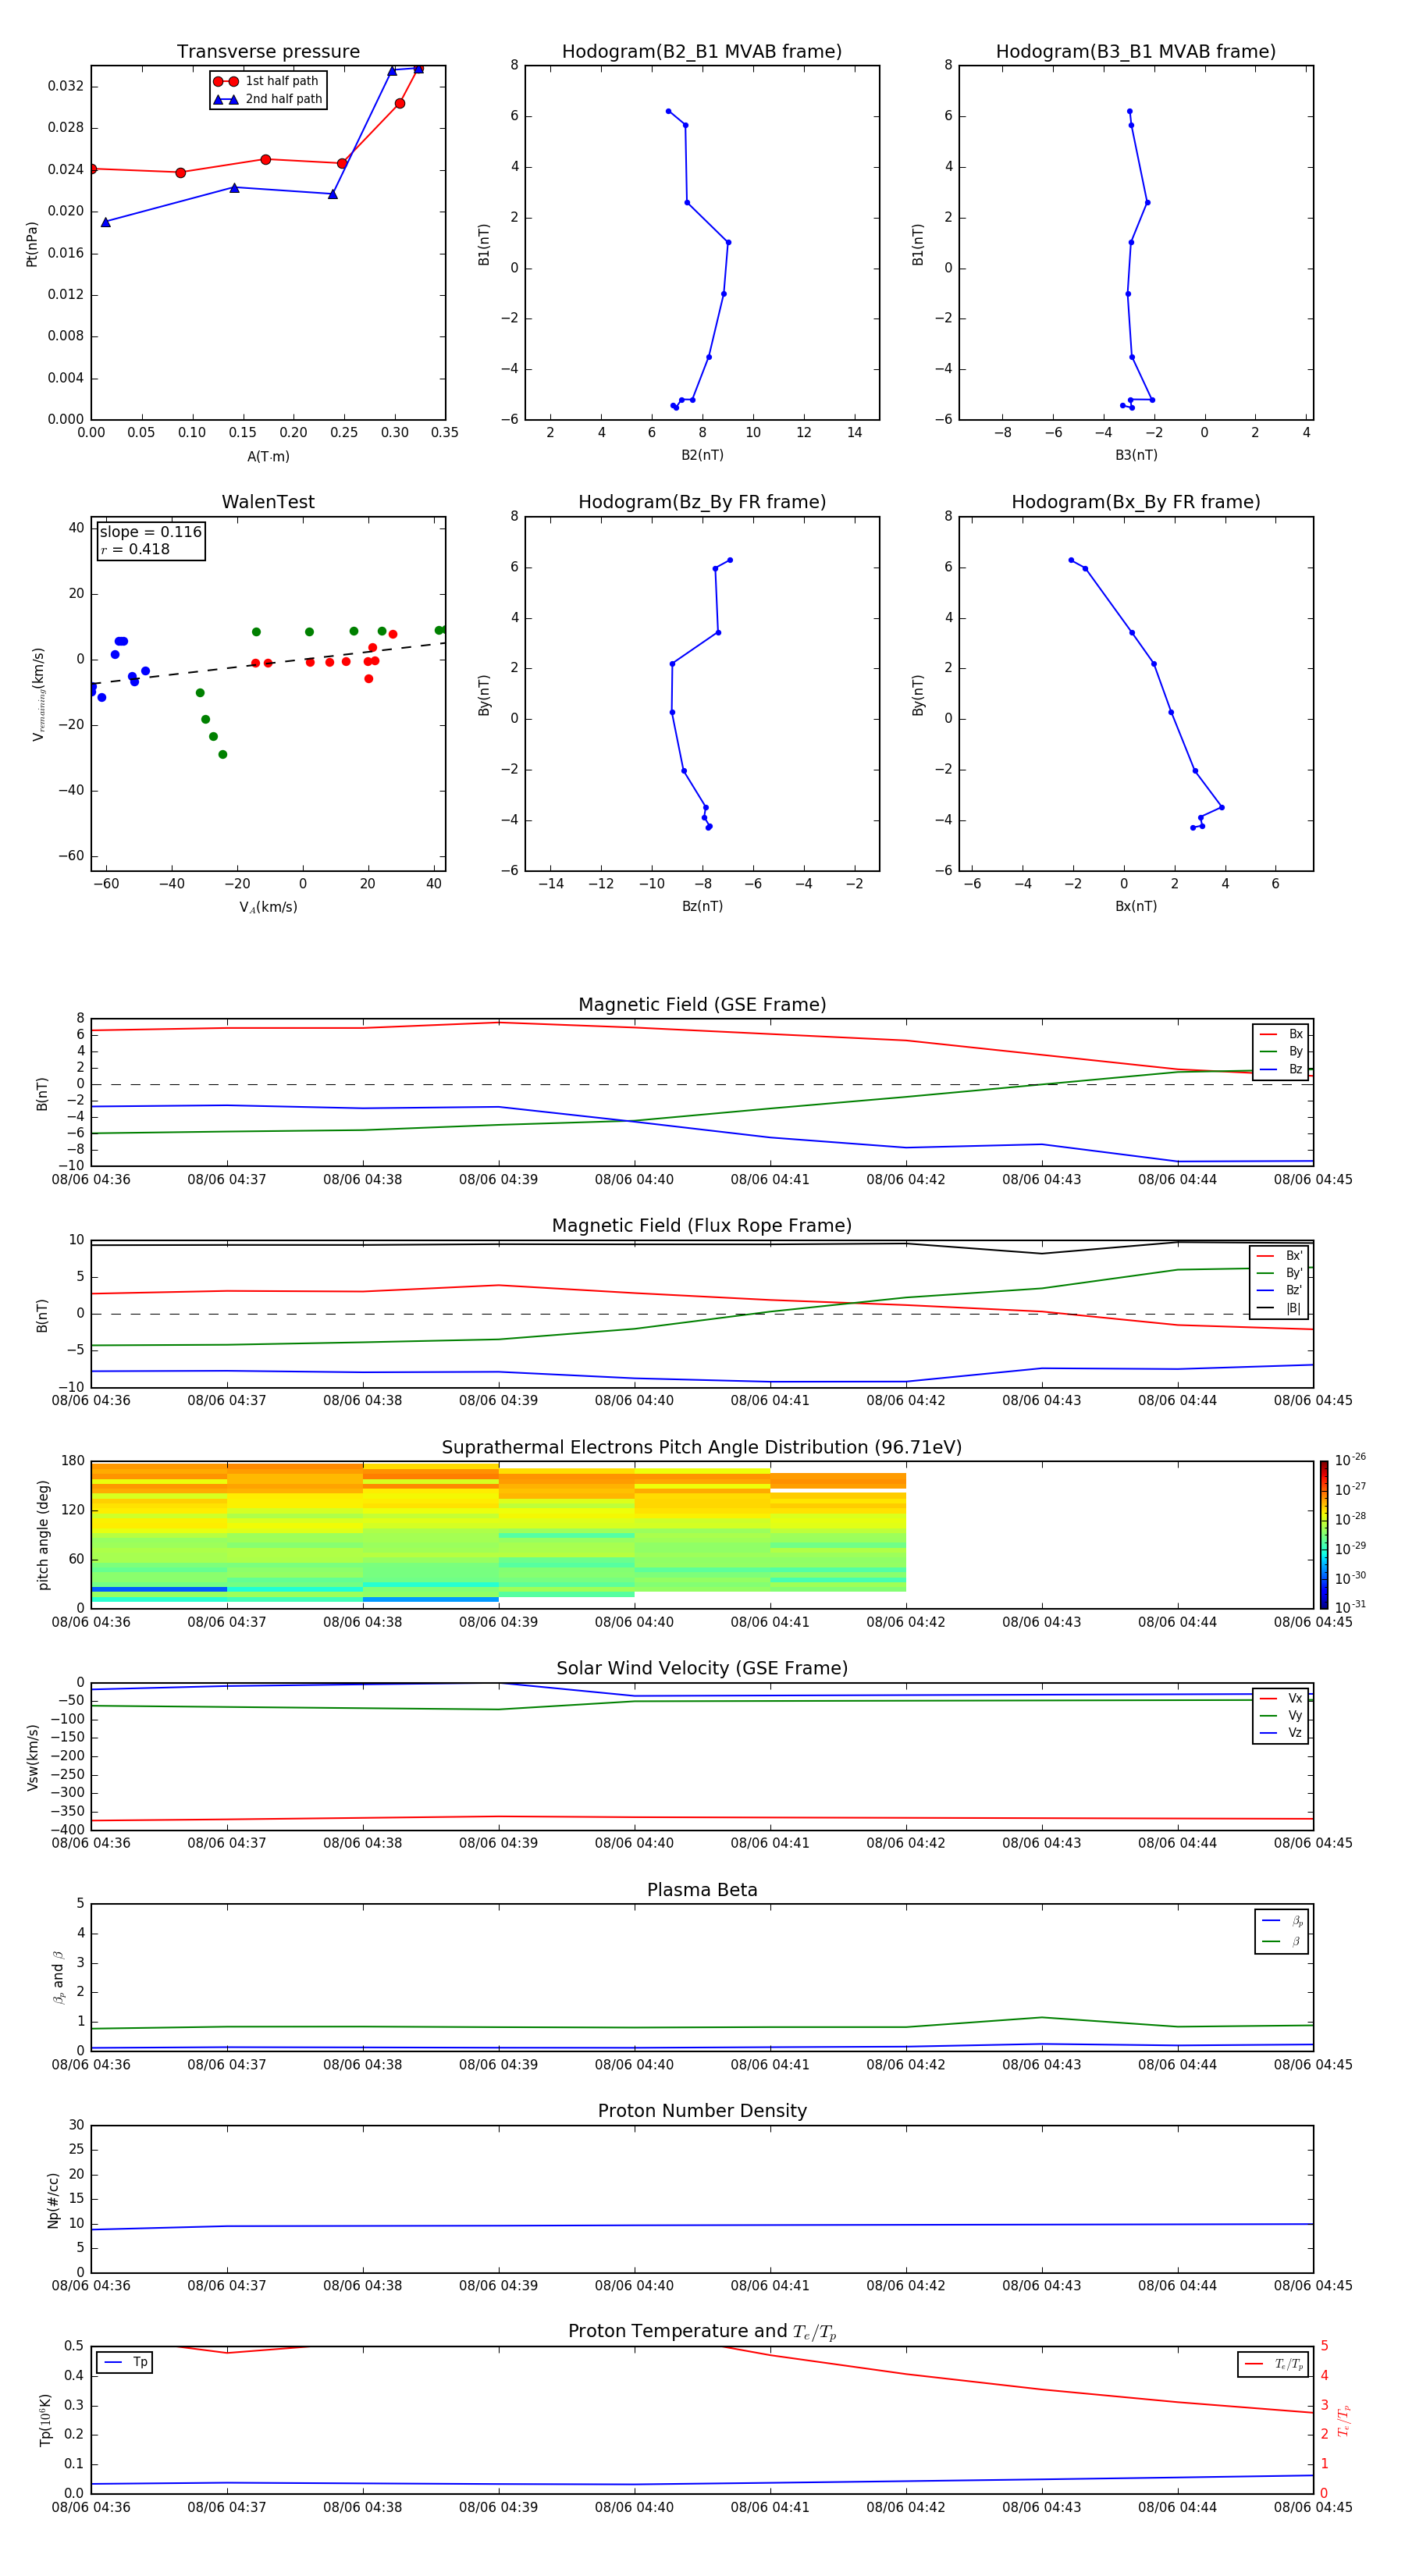1405x2576 pixels.
Task: Click the 'Np(#/cc)' y-axis label
Action: coord(53,2200)
